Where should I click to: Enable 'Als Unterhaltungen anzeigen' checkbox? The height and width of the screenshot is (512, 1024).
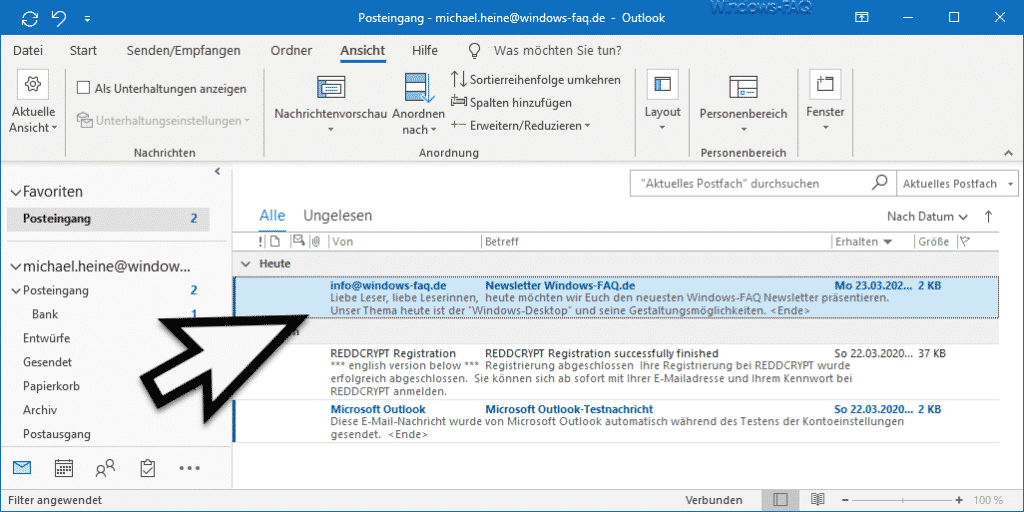click(x=83, y=88)
